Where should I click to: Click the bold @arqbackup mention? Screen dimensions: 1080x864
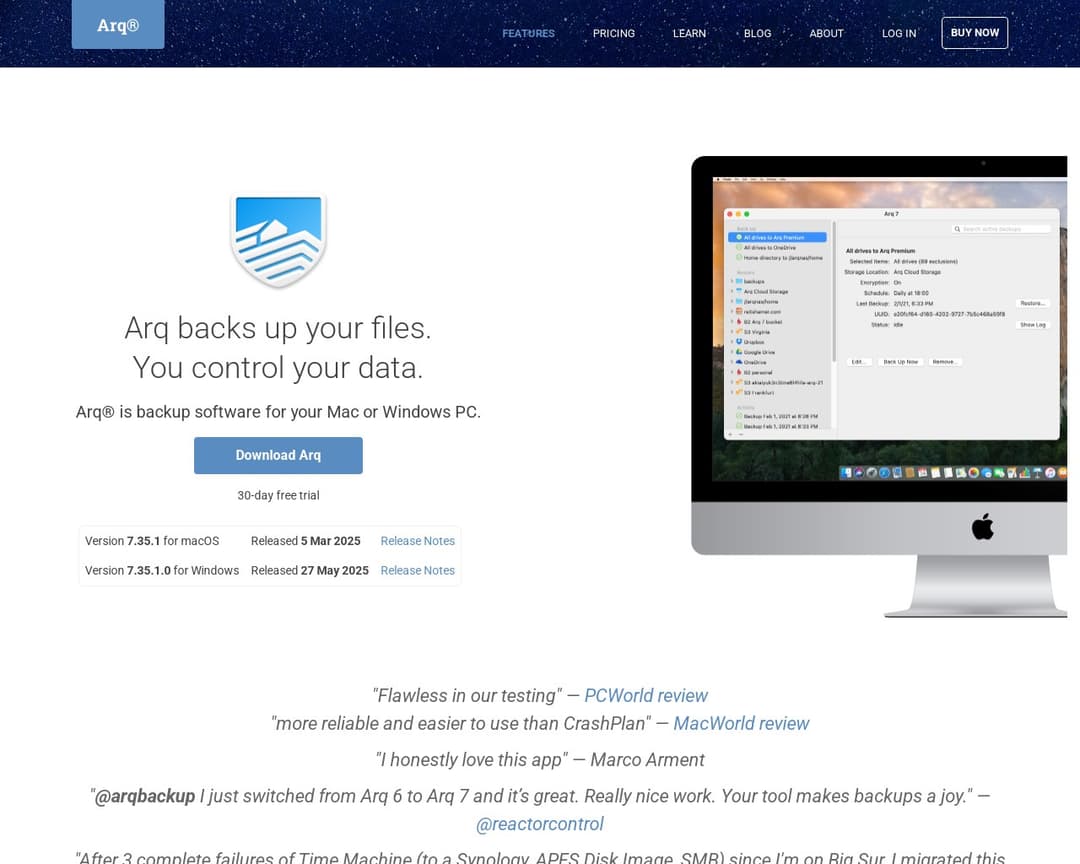click(x=145, y=796)
